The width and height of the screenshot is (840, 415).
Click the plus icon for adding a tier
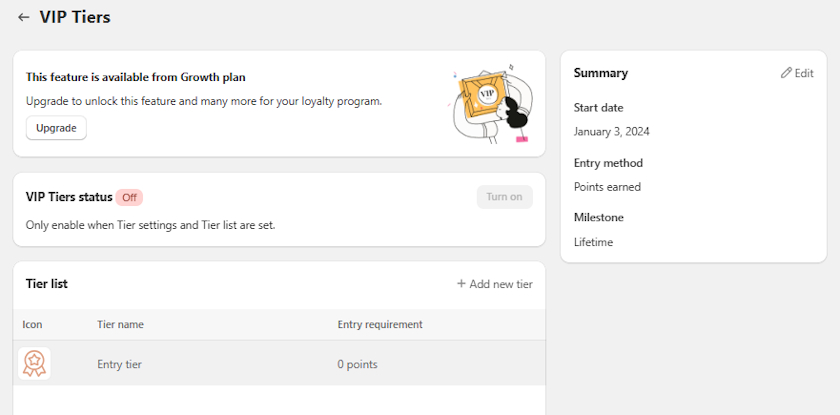coord(461,284)
